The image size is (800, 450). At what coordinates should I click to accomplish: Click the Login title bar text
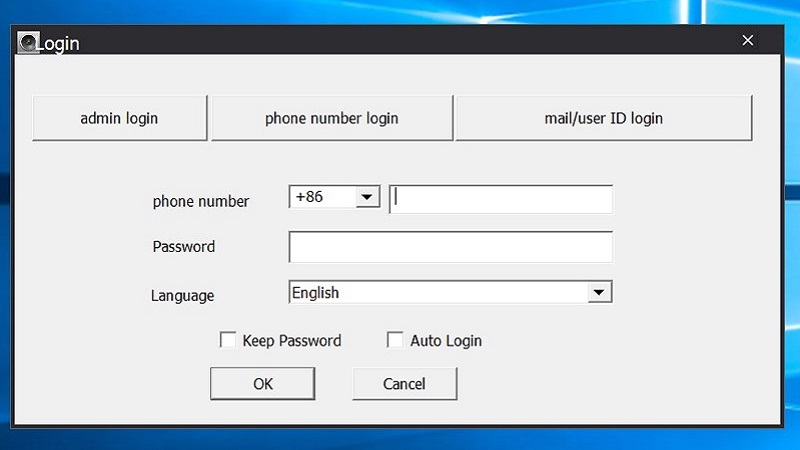click(x=59, y=44)
